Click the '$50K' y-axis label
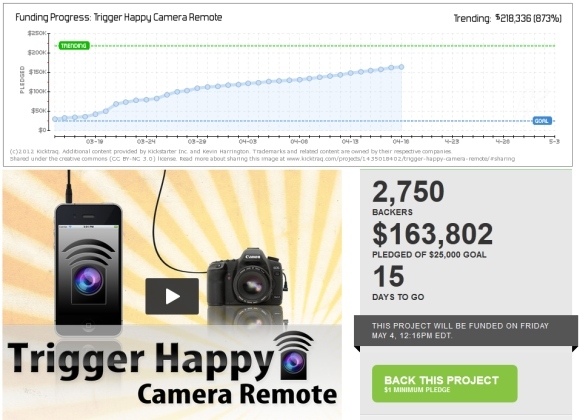580x420 pixels. pyautogui.click(x=38, y=111)
